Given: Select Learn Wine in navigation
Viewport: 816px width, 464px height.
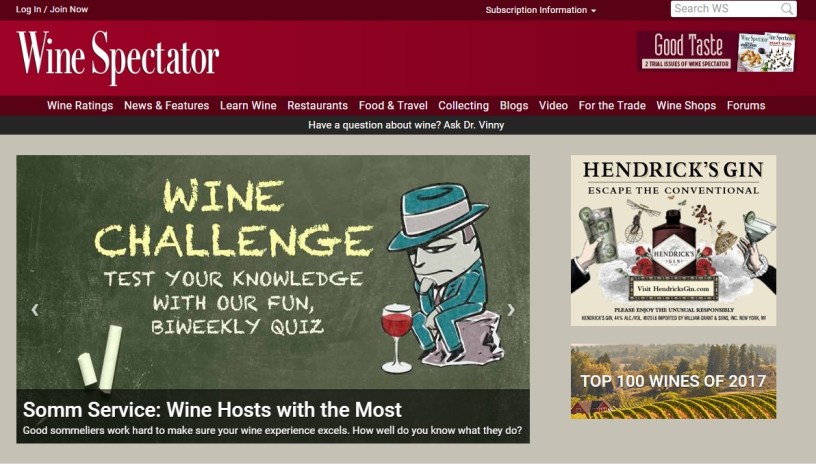Looking at the screenshot, I should pos(248,106).
